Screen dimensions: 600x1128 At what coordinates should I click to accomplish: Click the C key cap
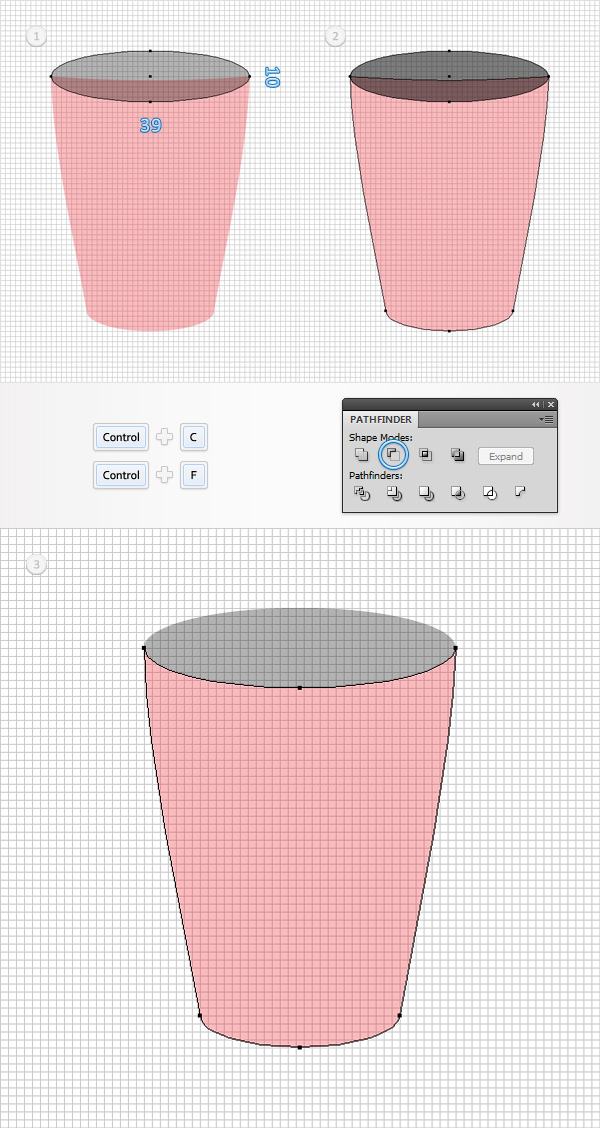[194, 437]
